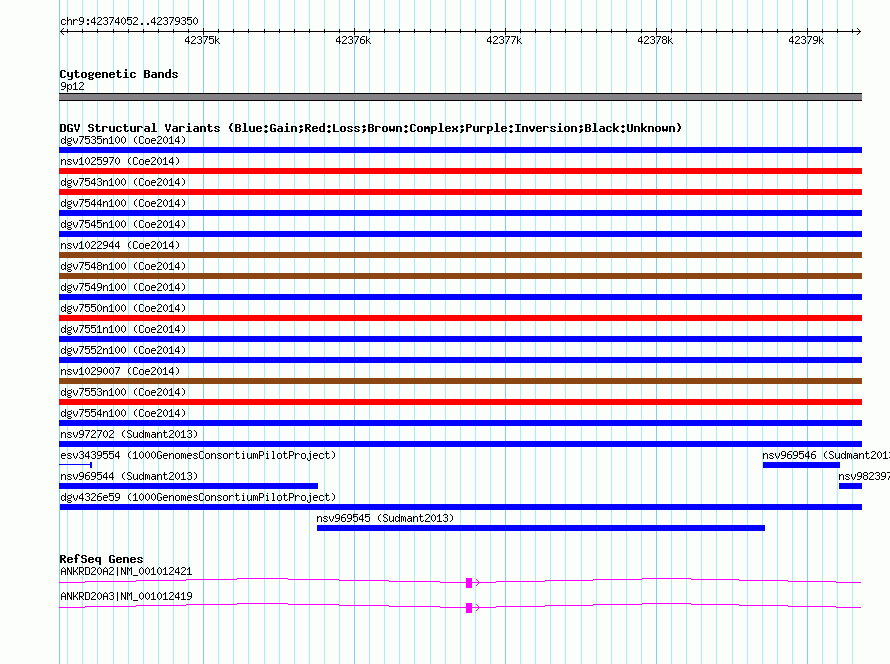Viewport: 890px width, 664px height.
Task: Select the short esv3439554 variant glyph
Action: tap(76, 465)
